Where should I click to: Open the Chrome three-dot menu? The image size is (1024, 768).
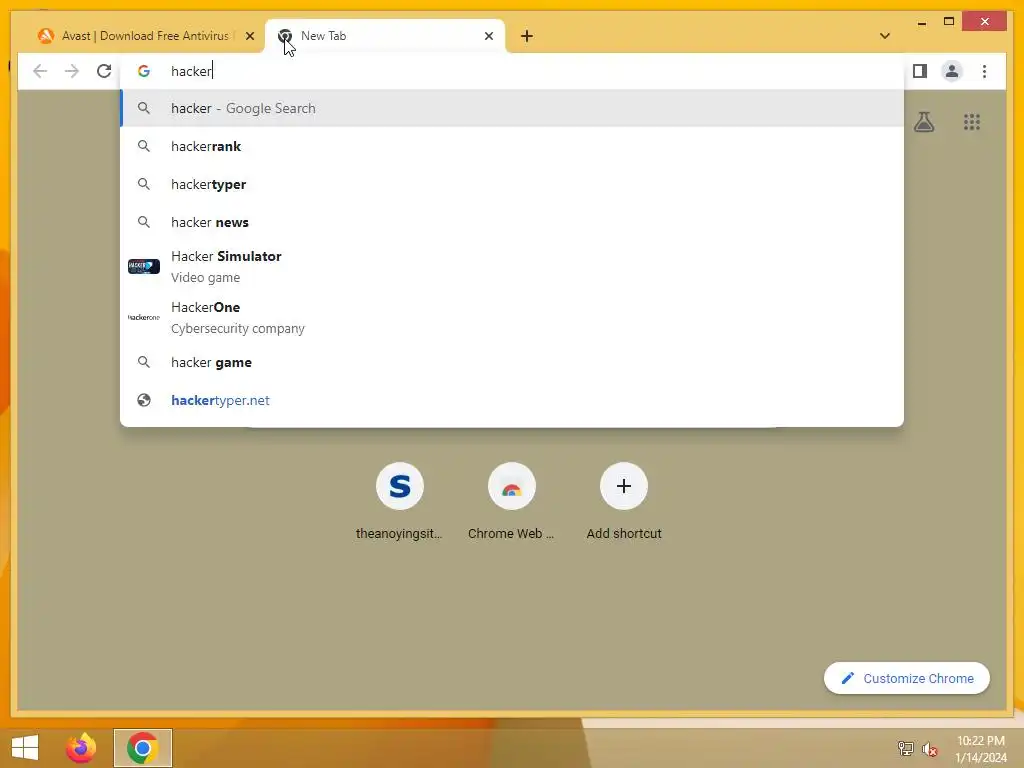pyautogui.click(x=984, y=71)
